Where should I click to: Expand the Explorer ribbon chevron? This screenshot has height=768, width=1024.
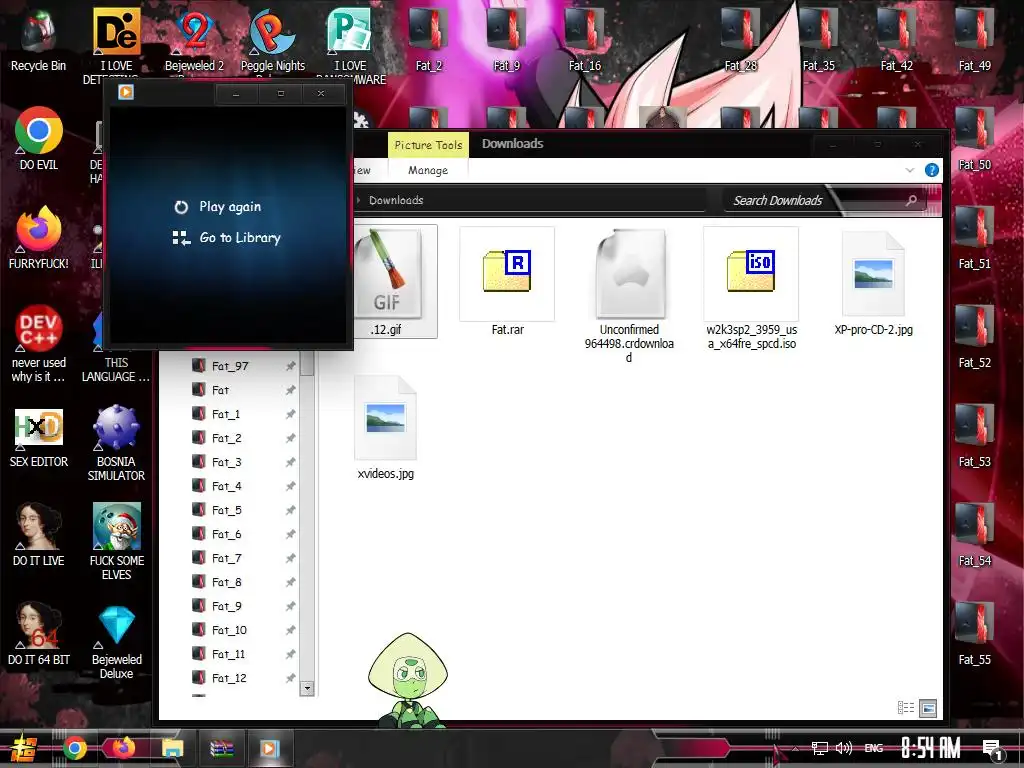910,170
